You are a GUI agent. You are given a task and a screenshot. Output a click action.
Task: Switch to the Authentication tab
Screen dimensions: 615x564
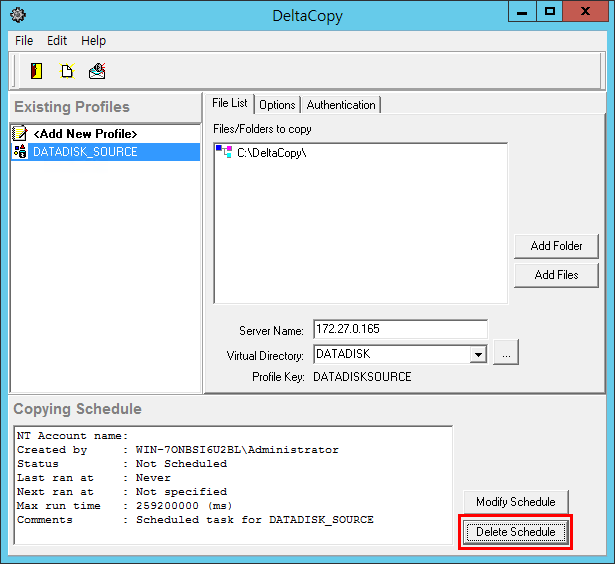[341, 105]
